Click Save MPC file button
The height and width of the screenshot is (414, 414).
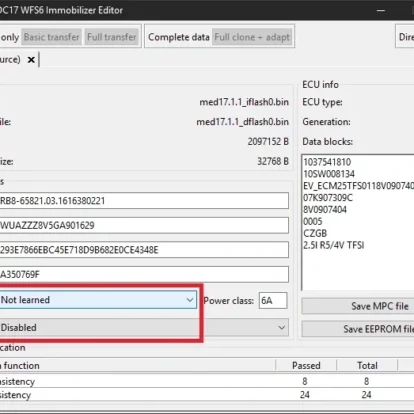pyautogui.click(x=358, y=306)
